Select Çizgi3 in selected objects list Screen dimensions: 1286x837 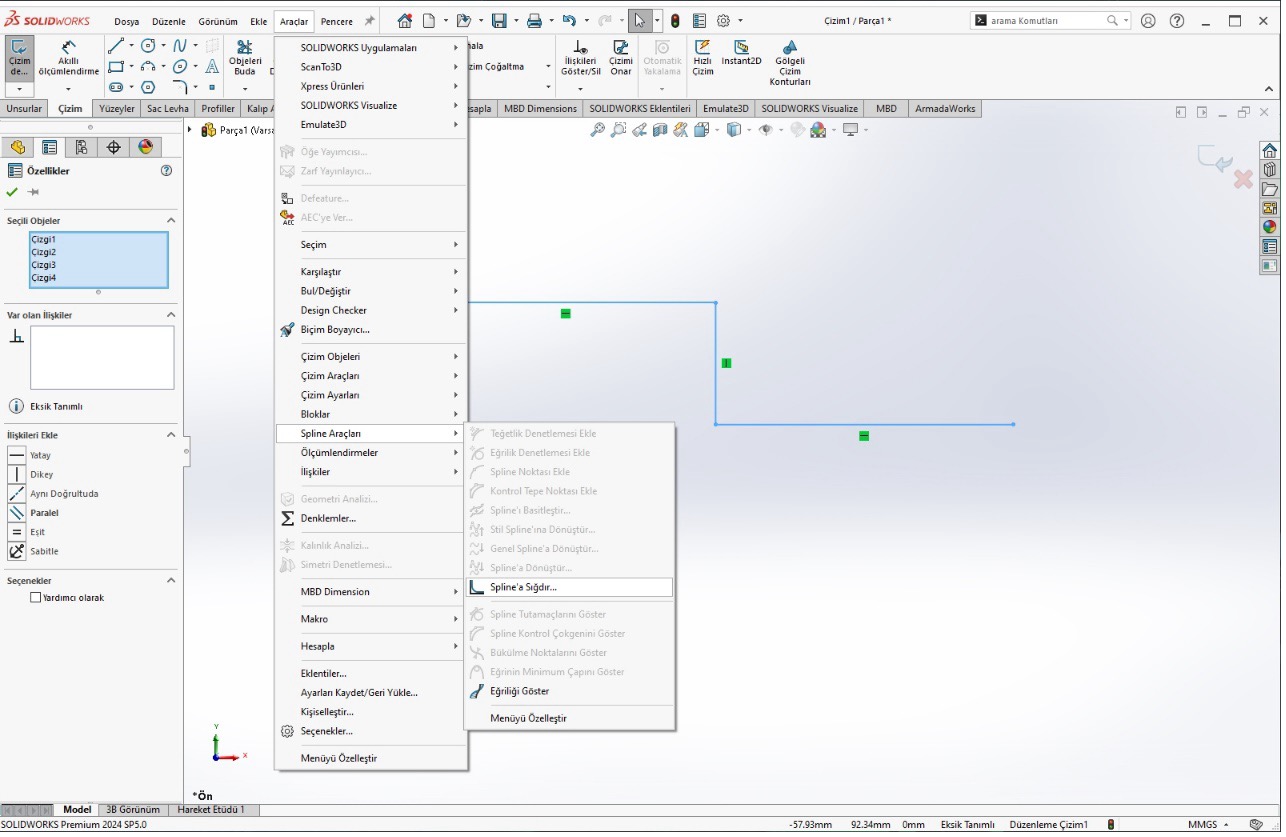click(x=44, y=265)
